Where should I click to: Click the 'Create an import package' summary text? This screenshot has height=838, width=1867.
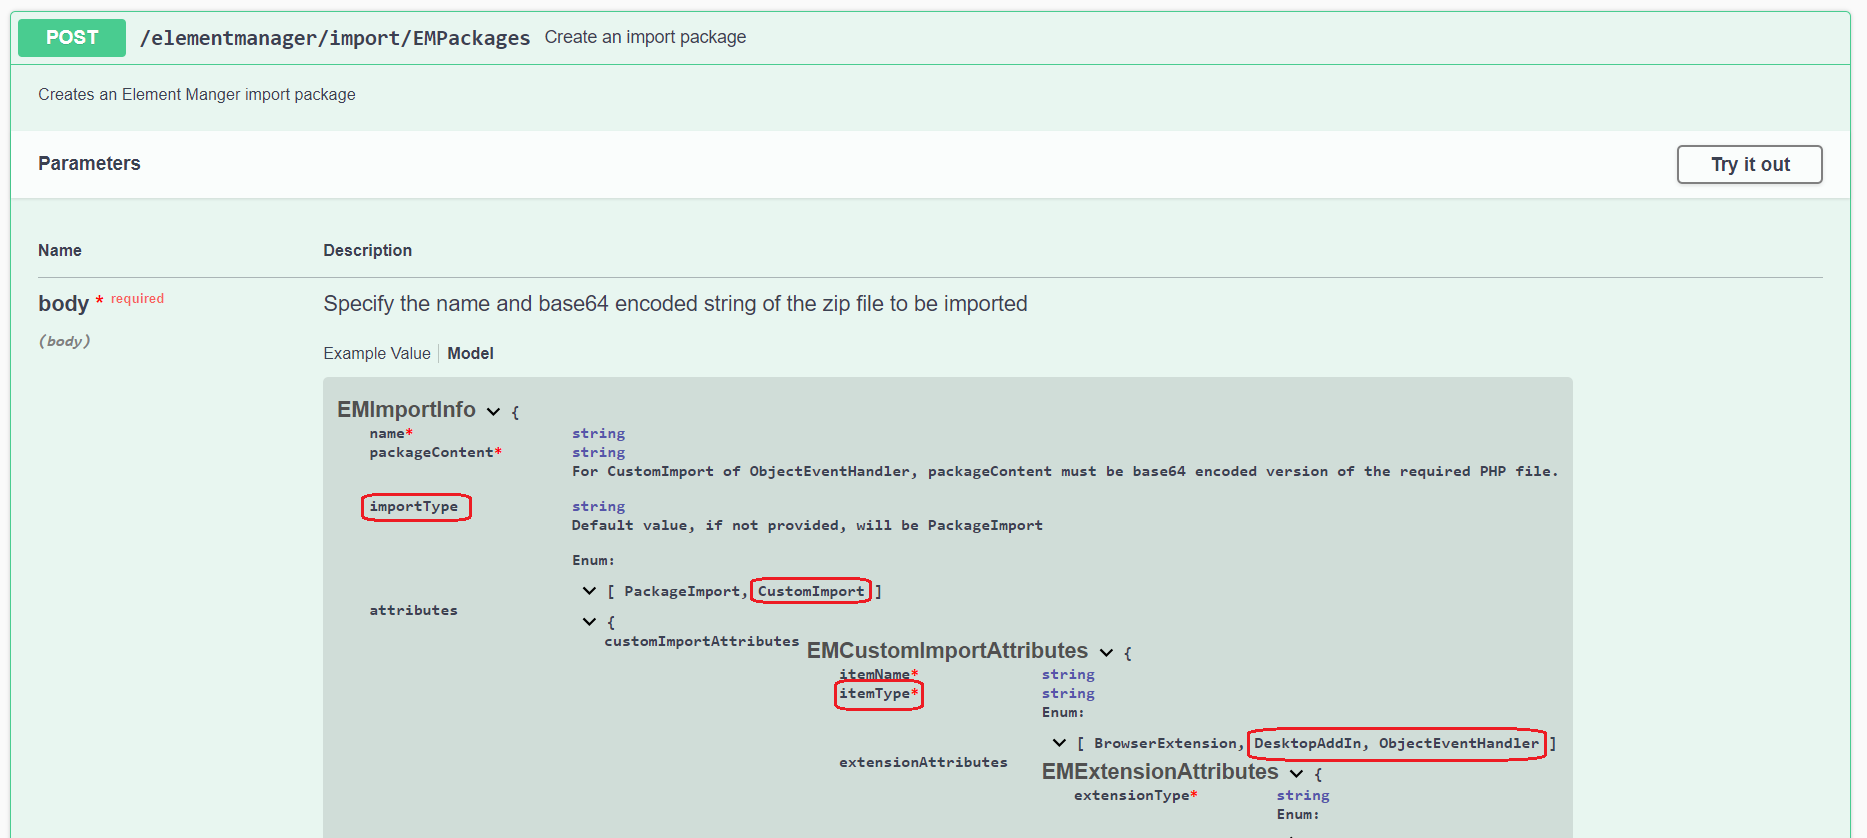click(x=645, y=38)
